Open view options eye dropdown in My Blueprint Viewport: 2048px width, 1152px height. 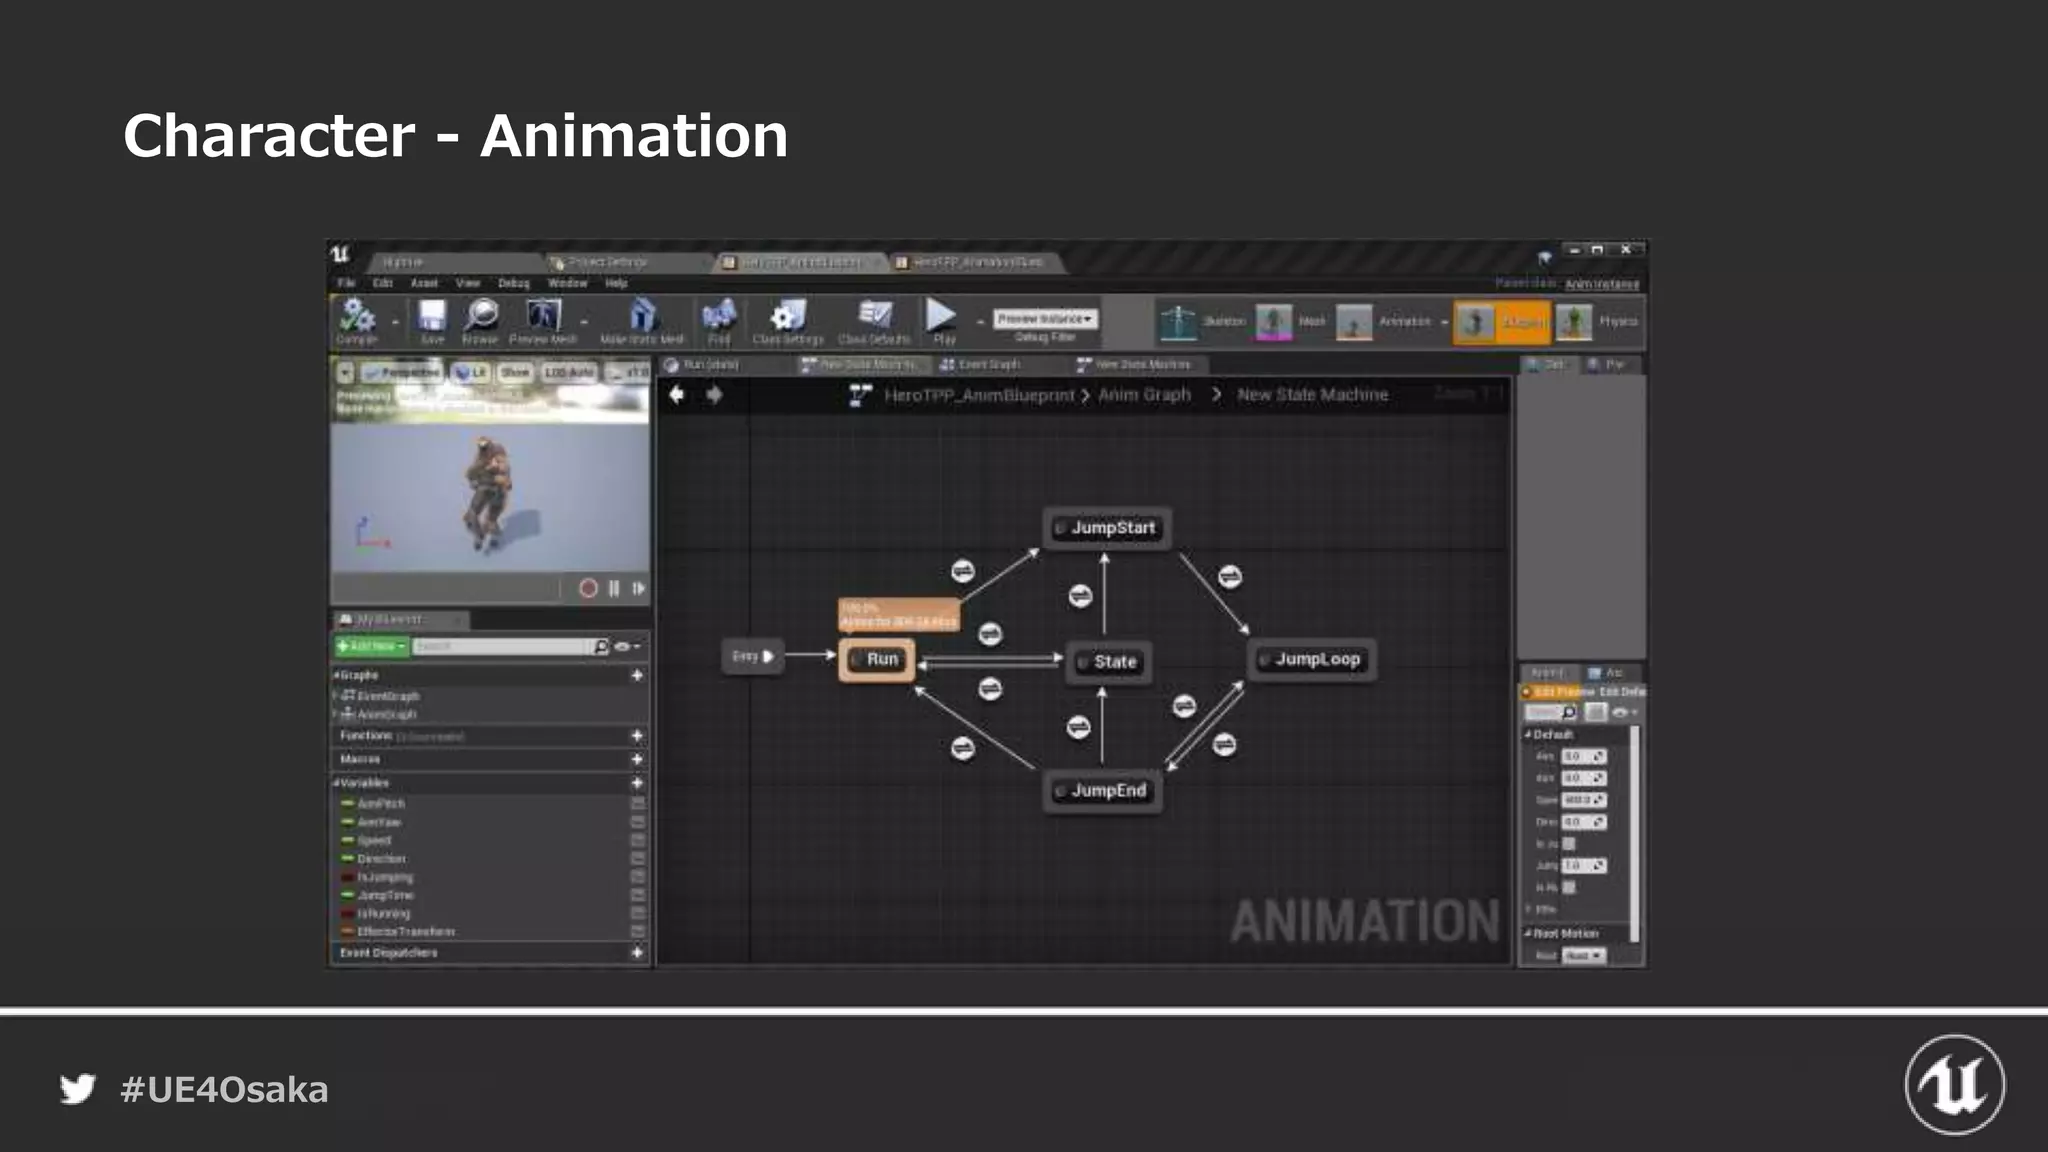pos(627,647)
